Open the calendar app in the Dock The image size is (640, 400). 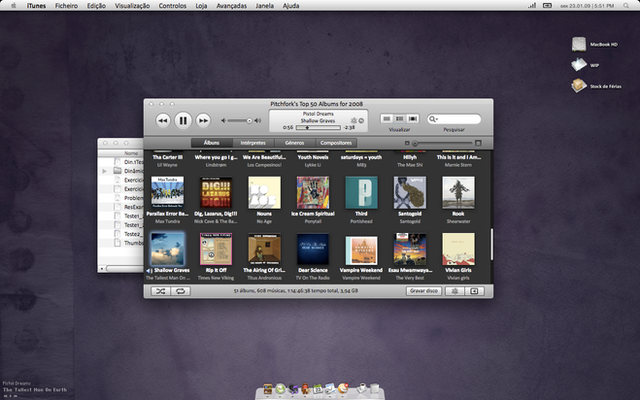coord(318,389)
